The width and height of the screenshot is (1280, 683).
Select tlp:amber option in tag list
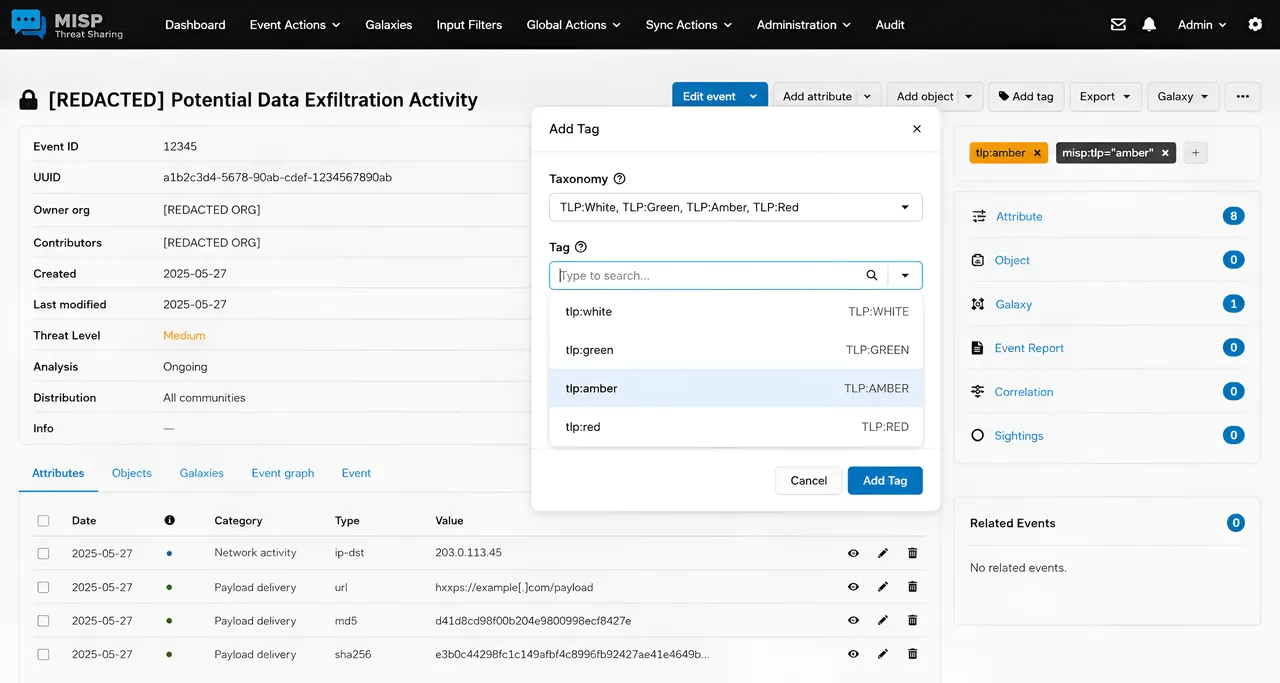click(x=736, y=388)
